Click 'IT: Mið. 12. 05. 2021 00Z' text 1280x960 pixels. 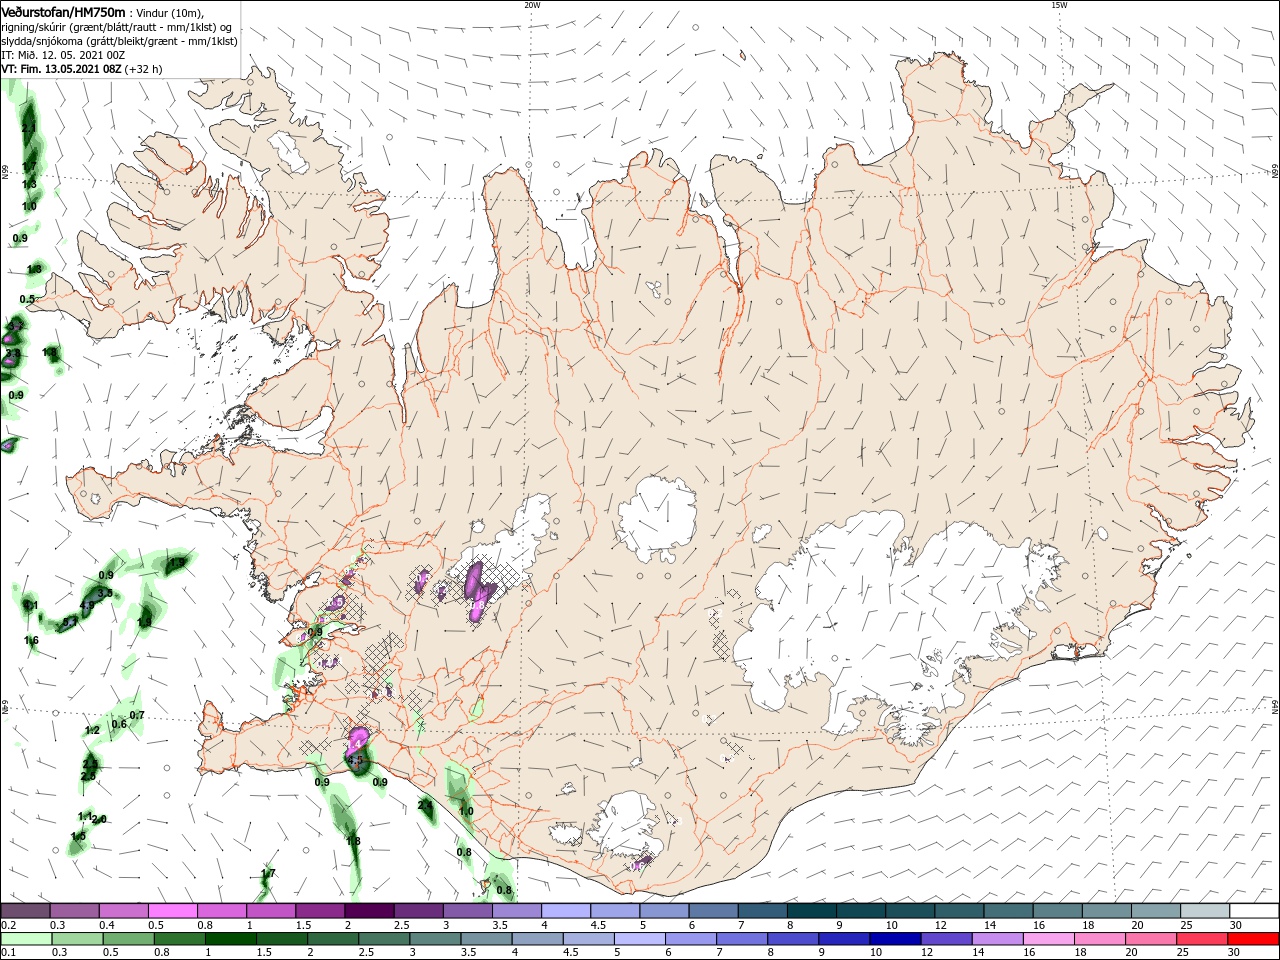click(64, 55)
